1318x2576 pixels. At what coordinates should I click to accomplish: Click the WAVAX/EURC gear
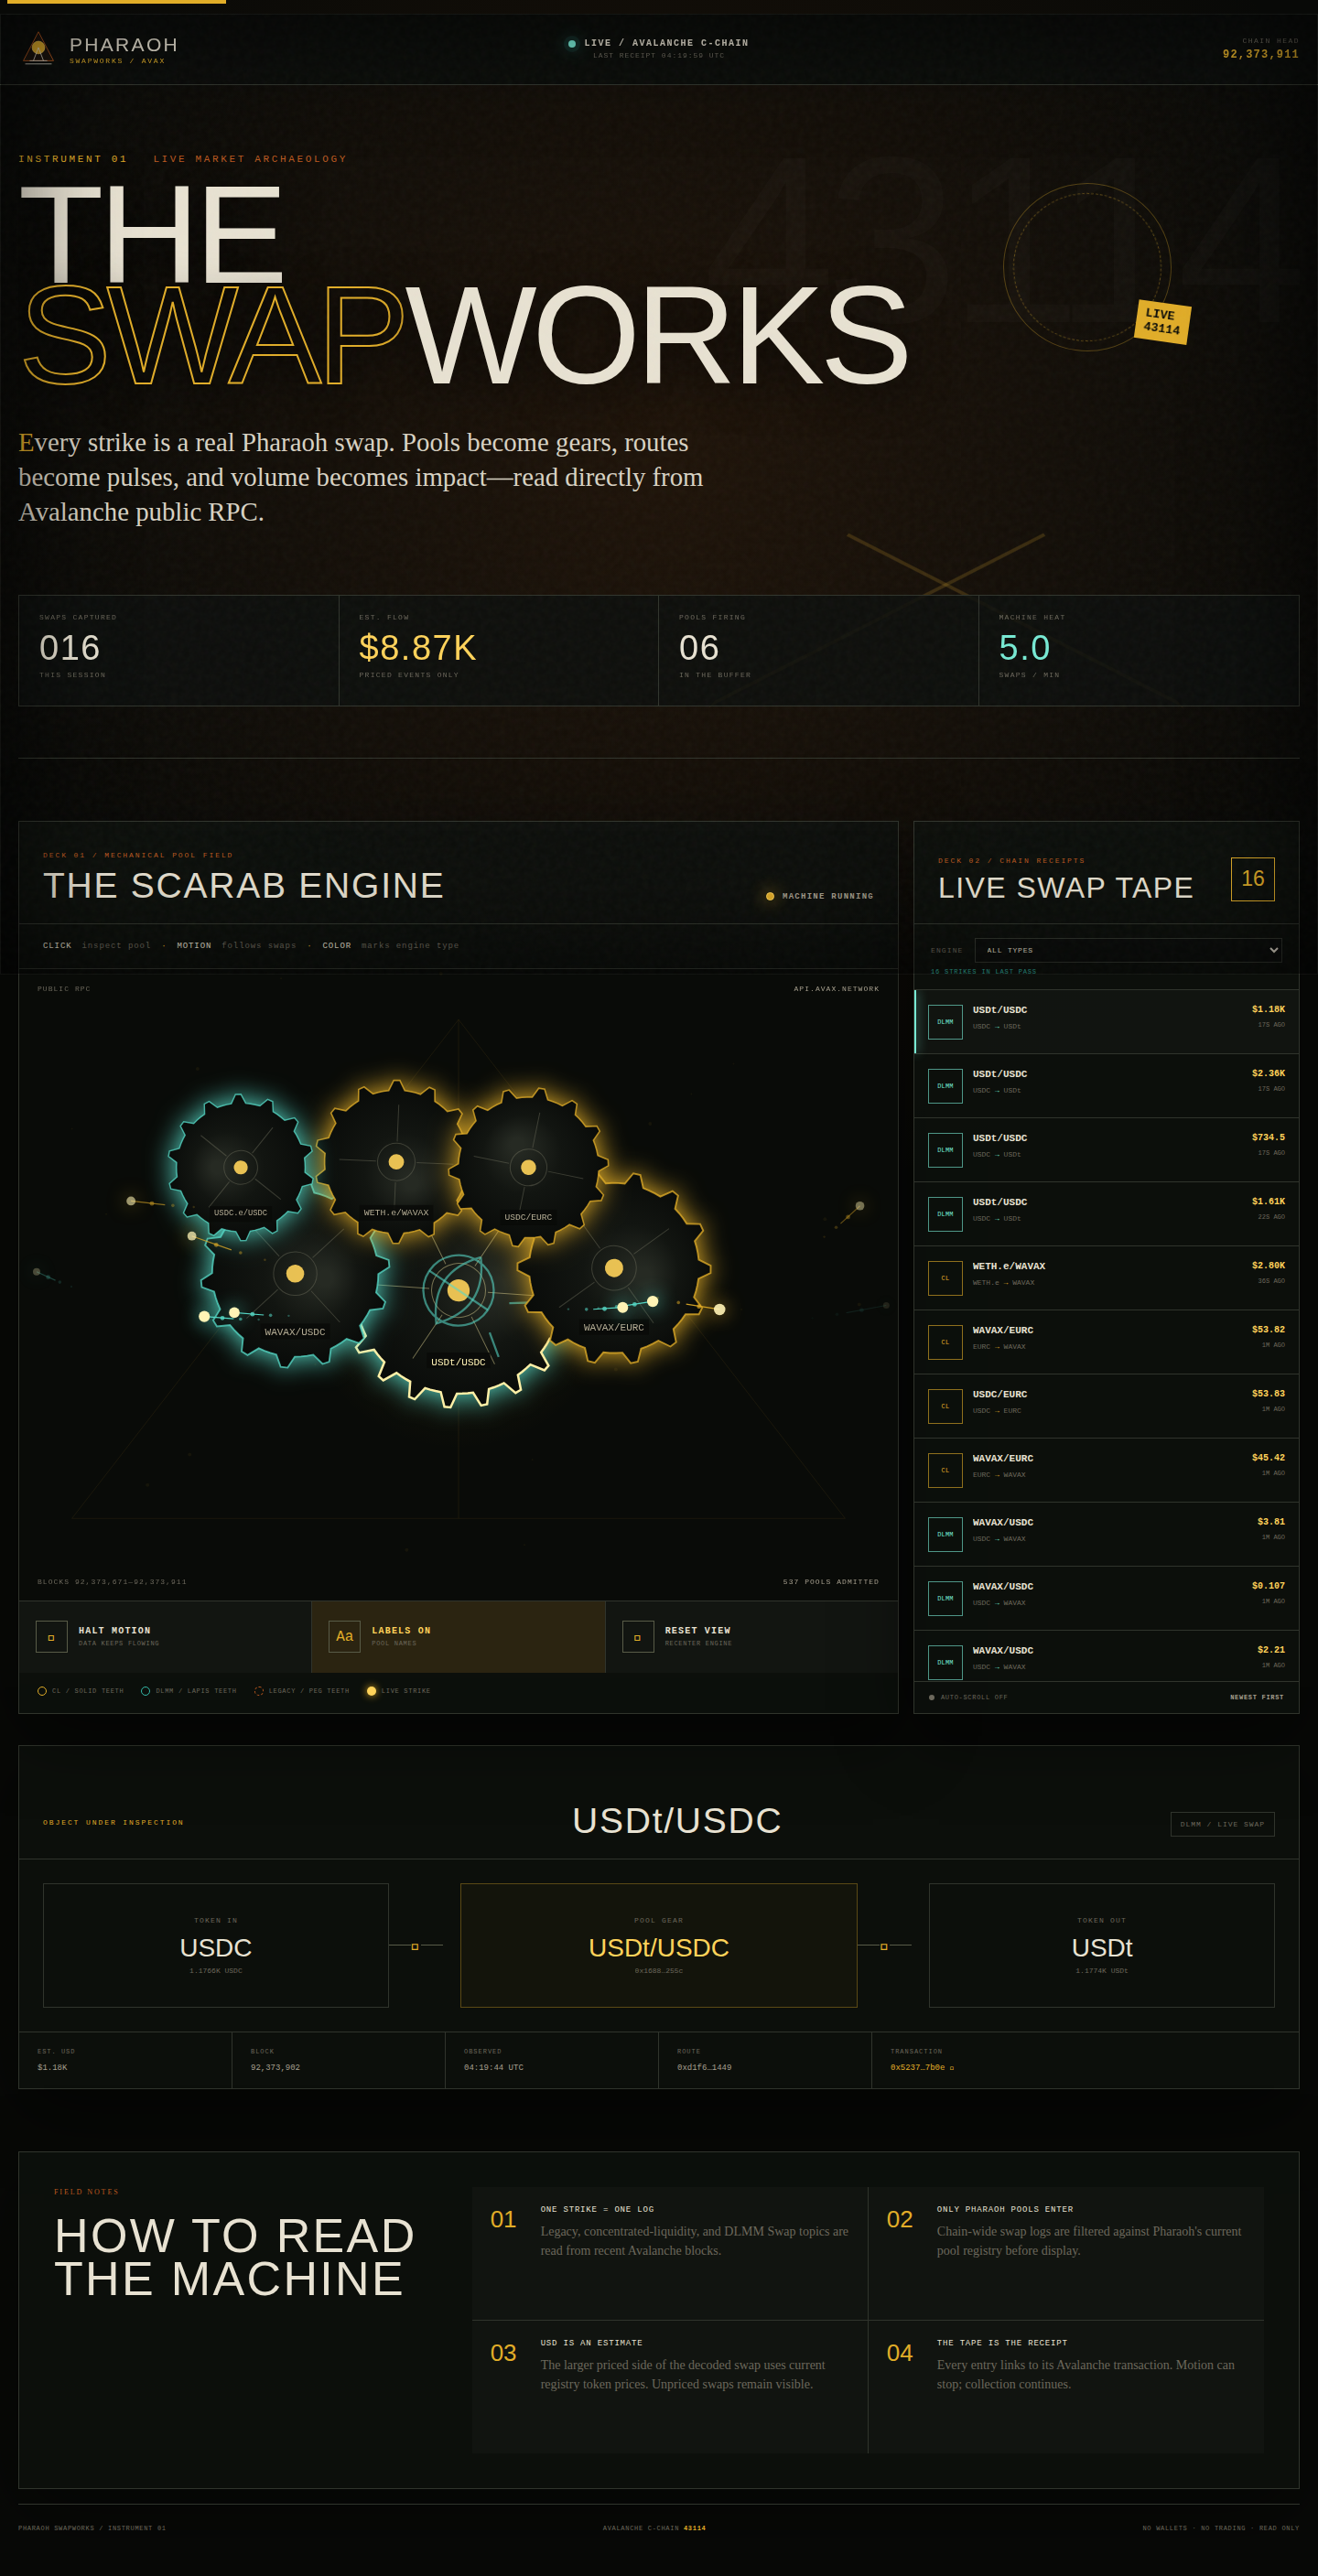click(614, 1268)
